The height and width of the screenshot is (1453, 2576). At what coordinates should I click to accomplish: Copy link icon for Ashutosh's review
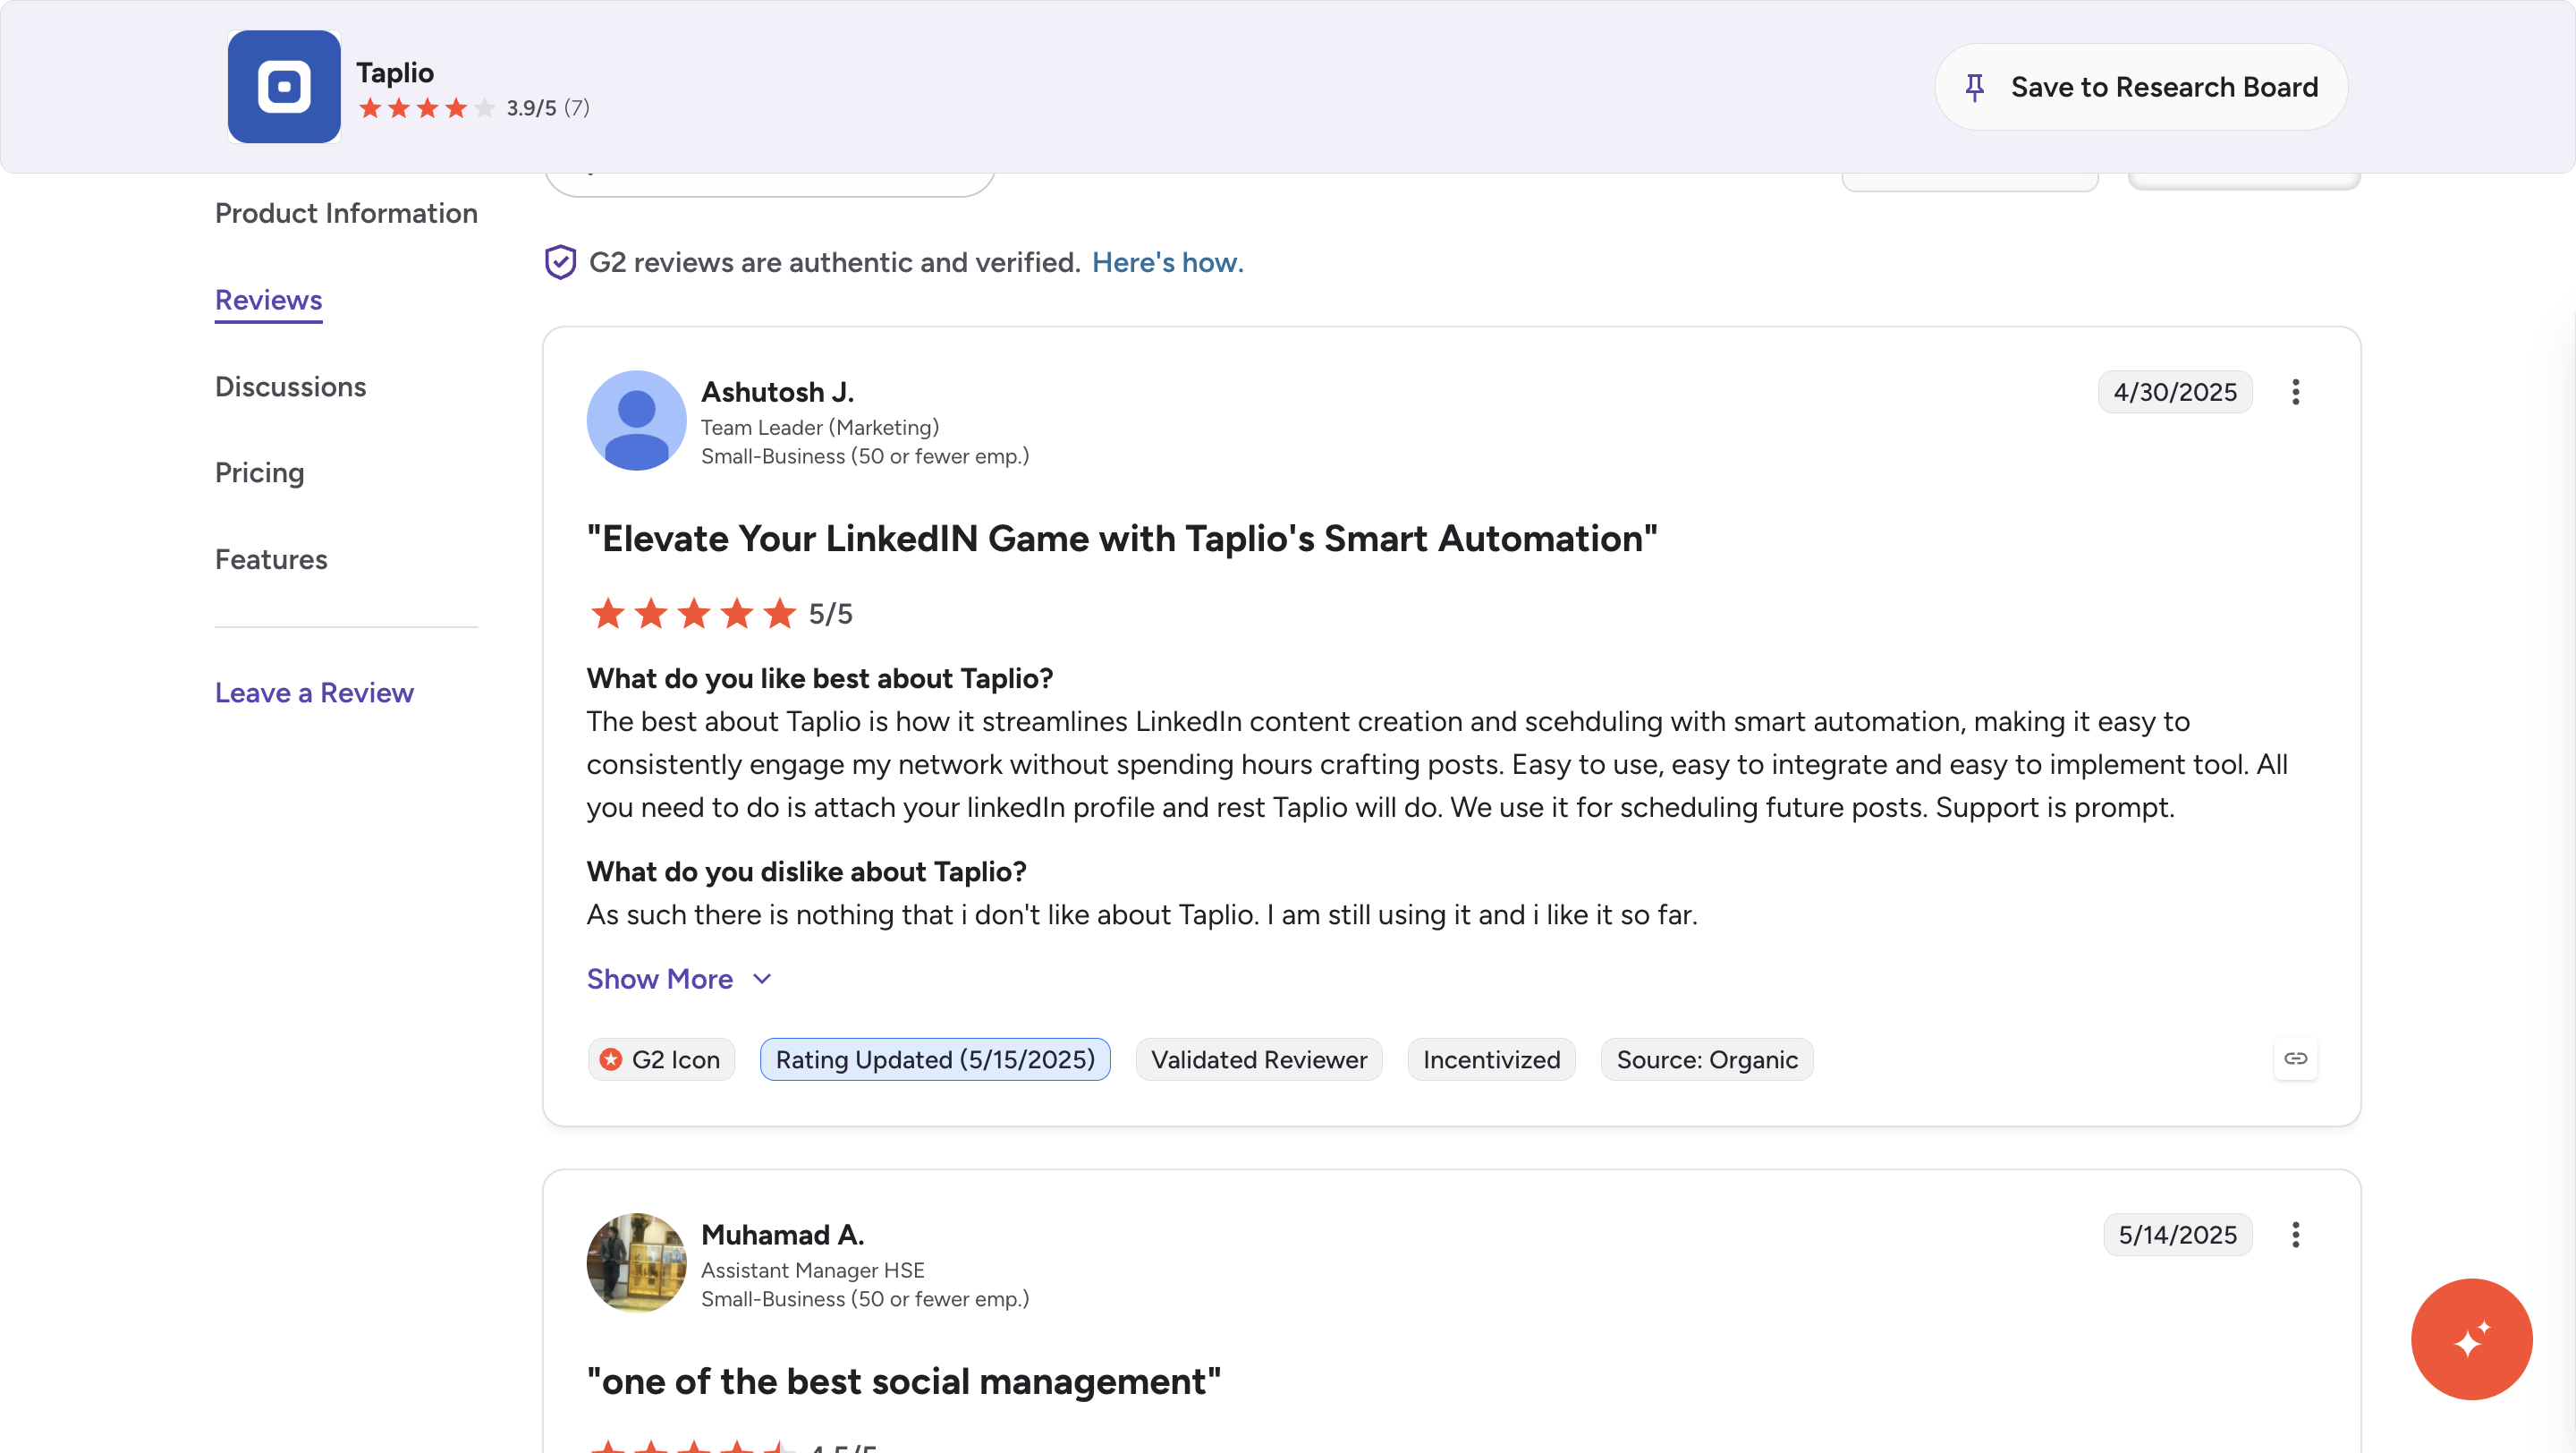point(2295,1059)
